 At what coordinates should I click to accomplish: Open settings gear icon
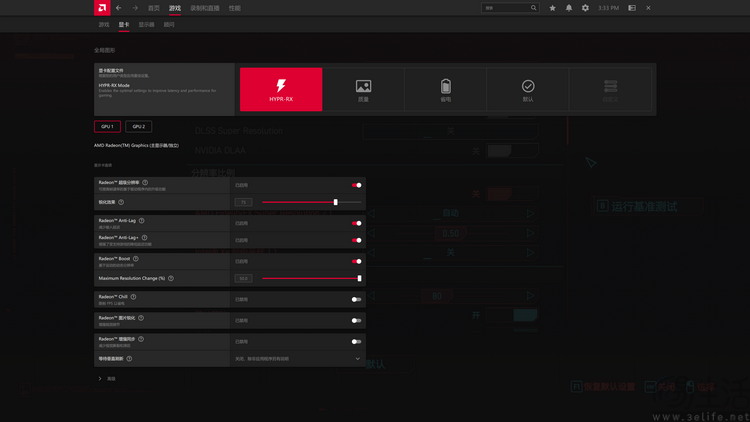click(x=585, y=8)
